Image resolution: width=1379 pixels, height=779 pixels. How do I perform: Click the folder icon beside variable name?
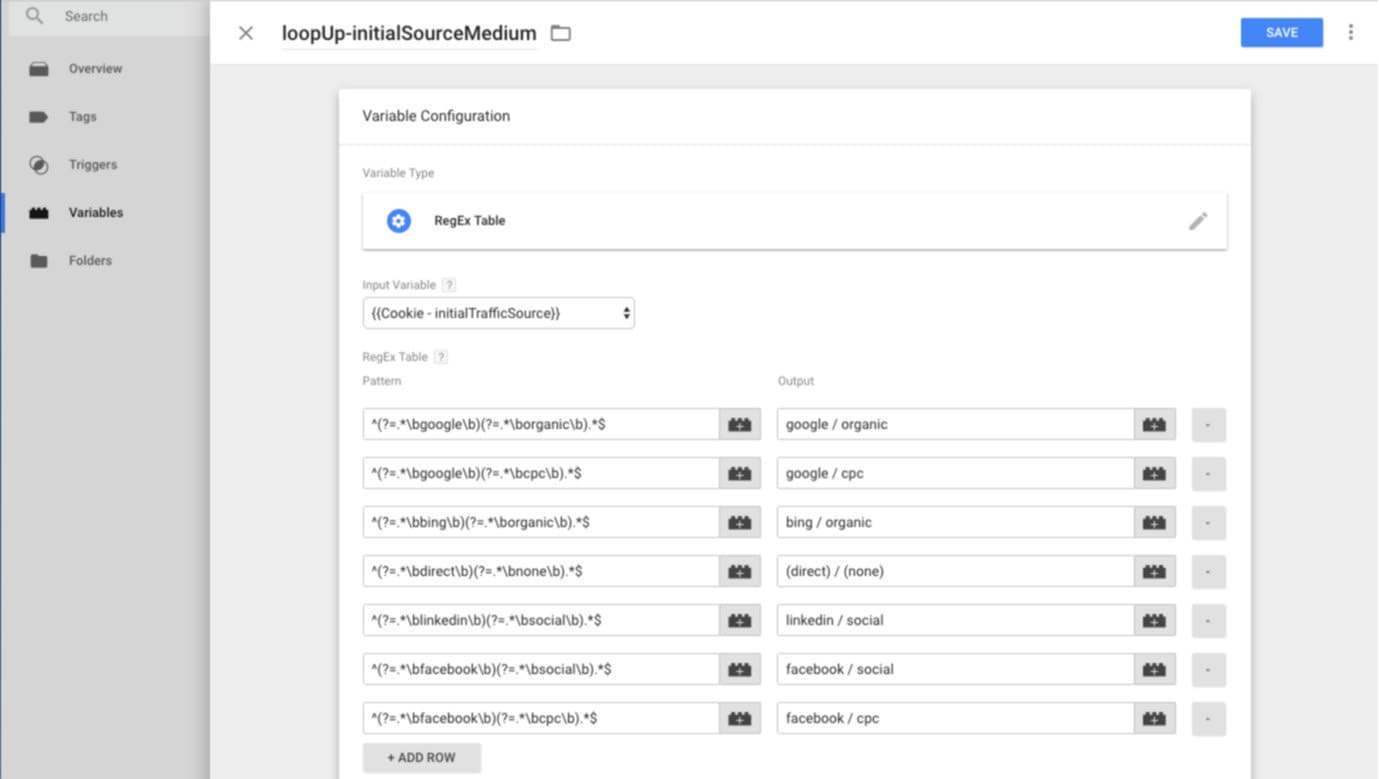point(561,33)
